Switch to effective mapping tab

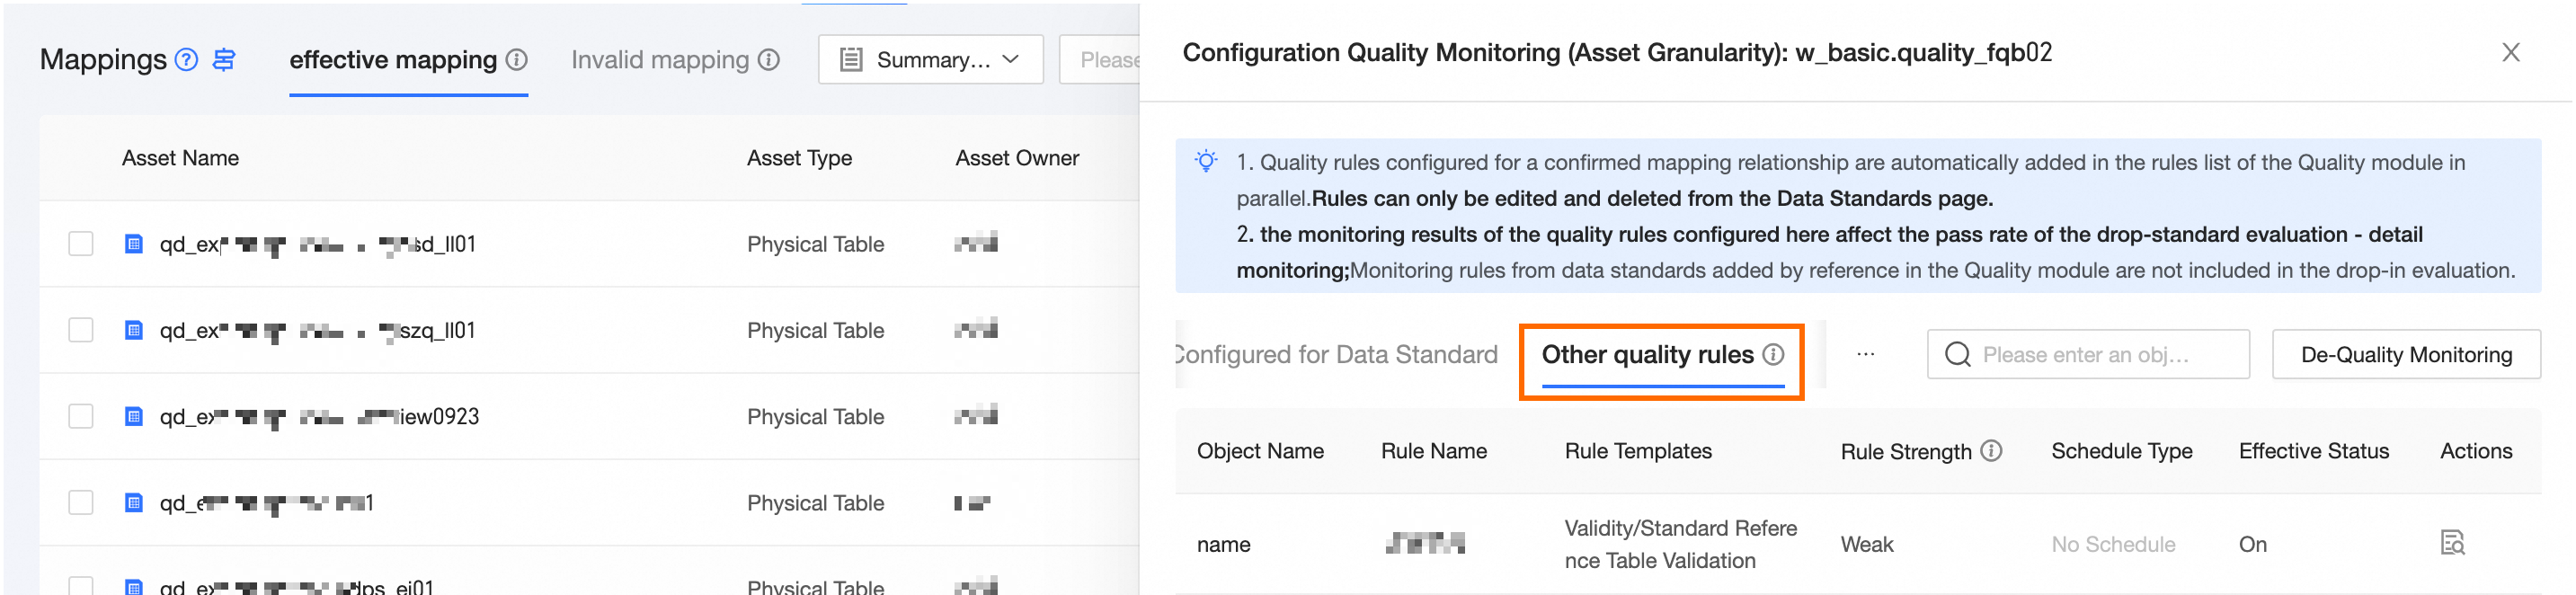click(x=393, y=60)
